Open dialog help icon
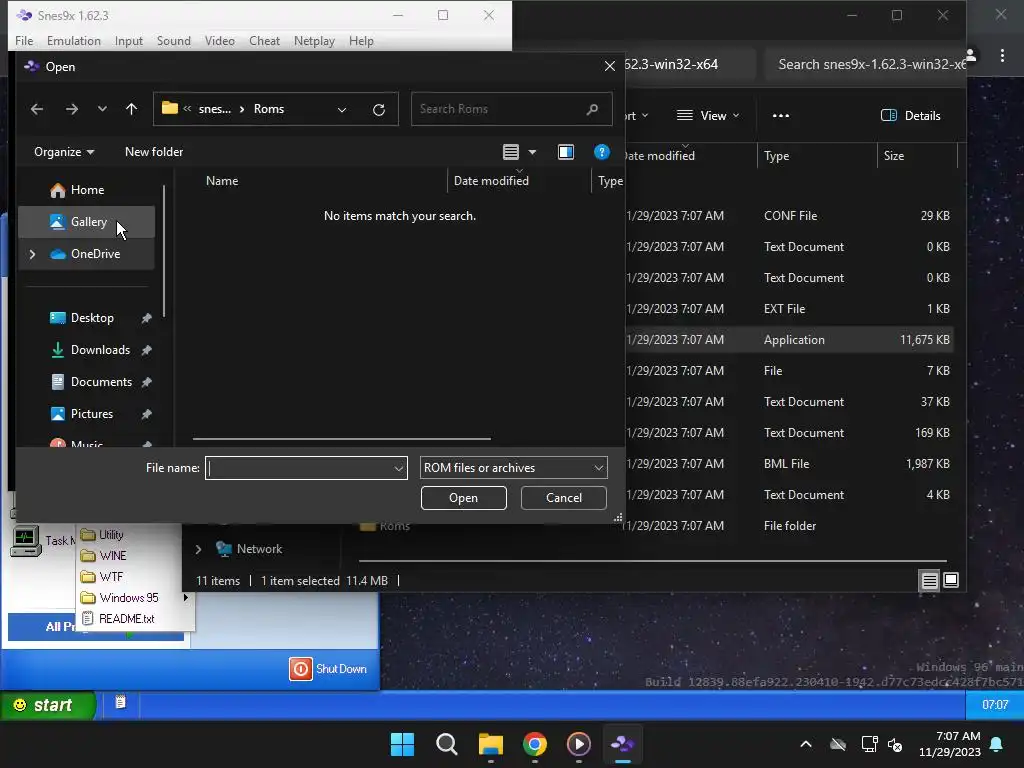This screenshot has height=768, width=1024. [x=601, y=152]
